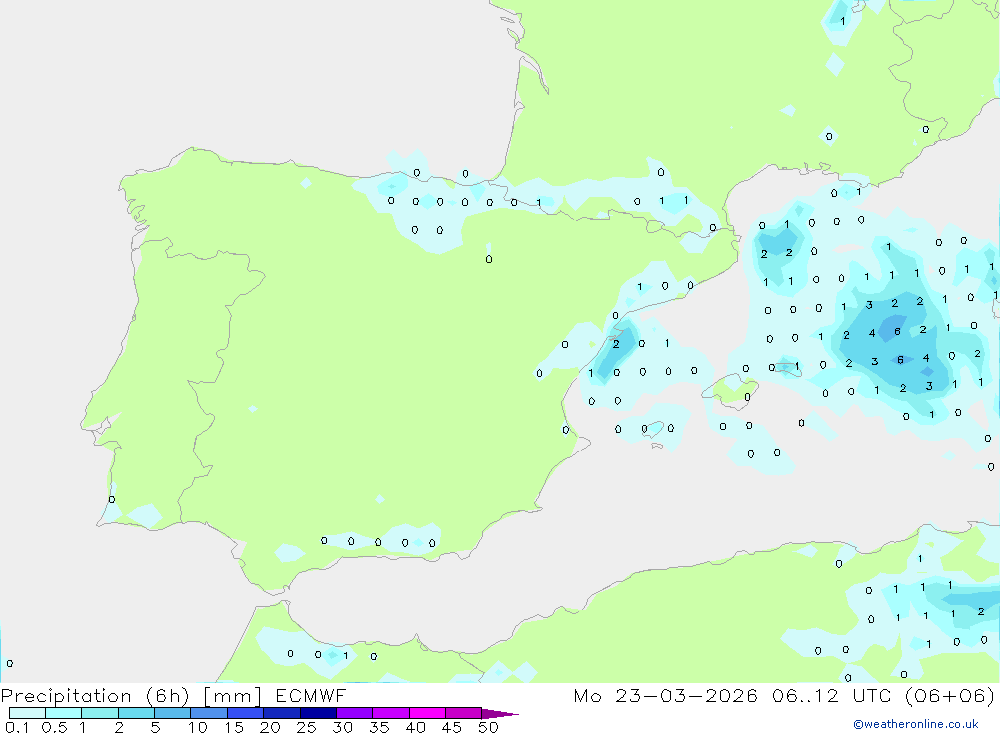This screenshot has height=733, width=1000.
Task: Select the 30–35 mm violet legend swatch
Action: point(355,713)
